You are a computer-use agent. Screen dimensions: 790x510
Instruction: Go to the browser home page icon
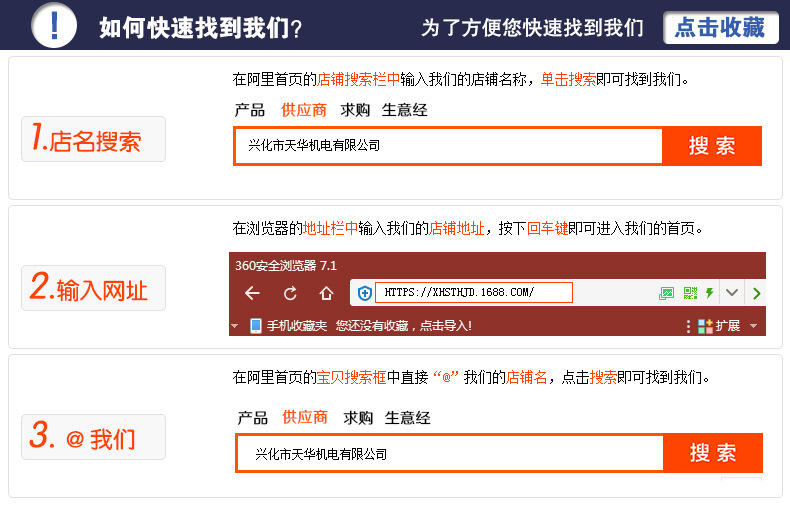(326, 293)
